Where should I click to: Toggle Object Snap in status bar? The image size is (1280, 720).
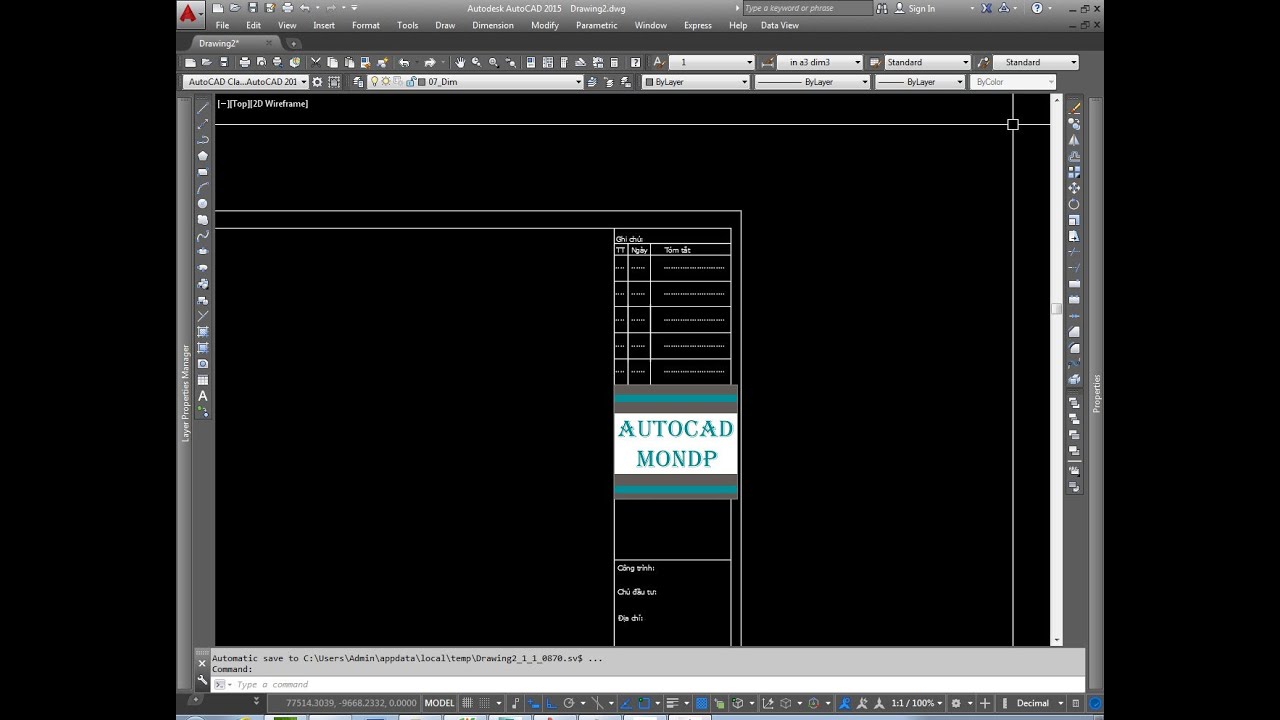point(644,703)
